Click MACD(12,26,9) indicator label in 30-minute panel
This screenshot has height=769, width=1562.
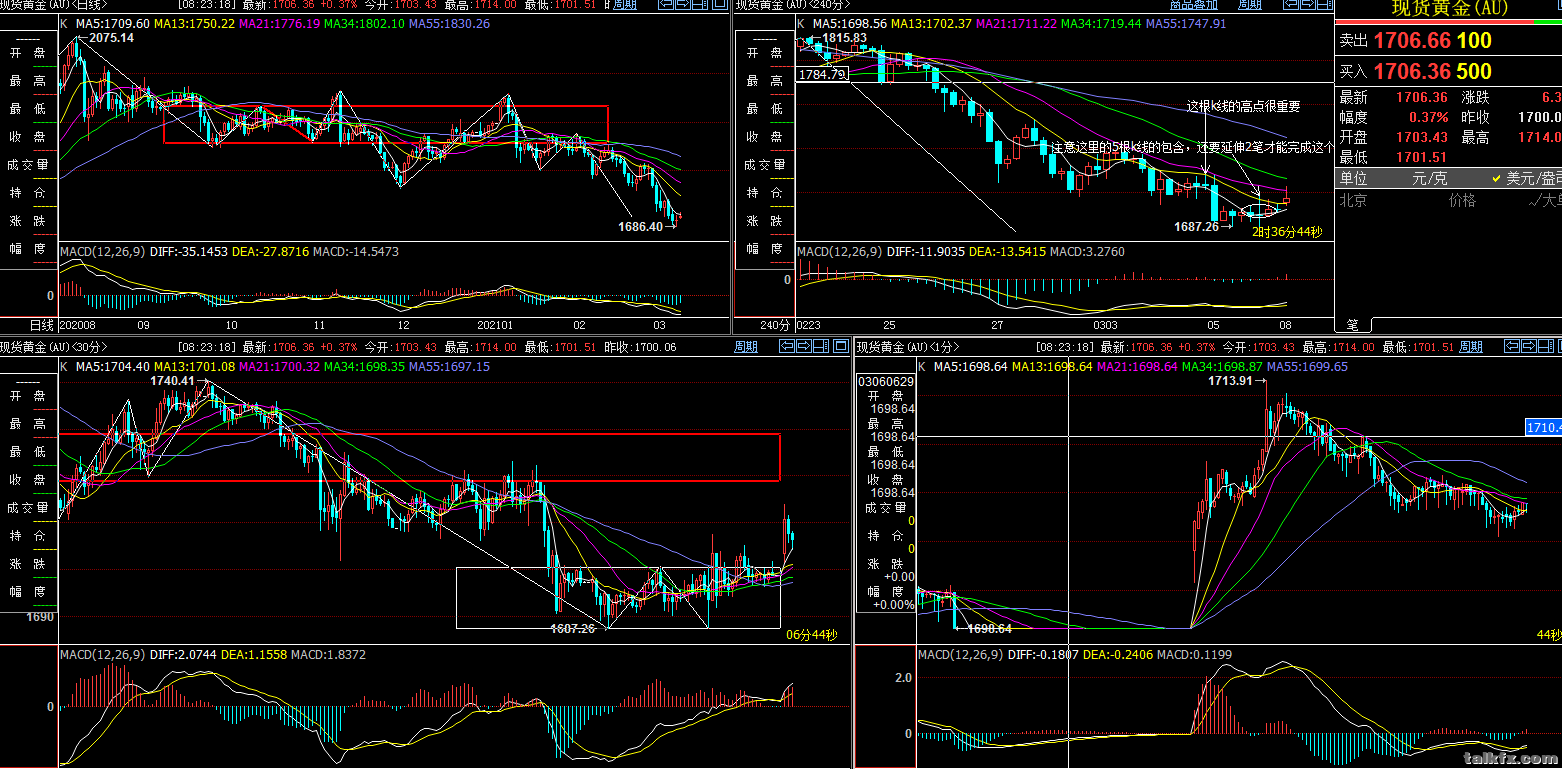click(x=103, y=655)
